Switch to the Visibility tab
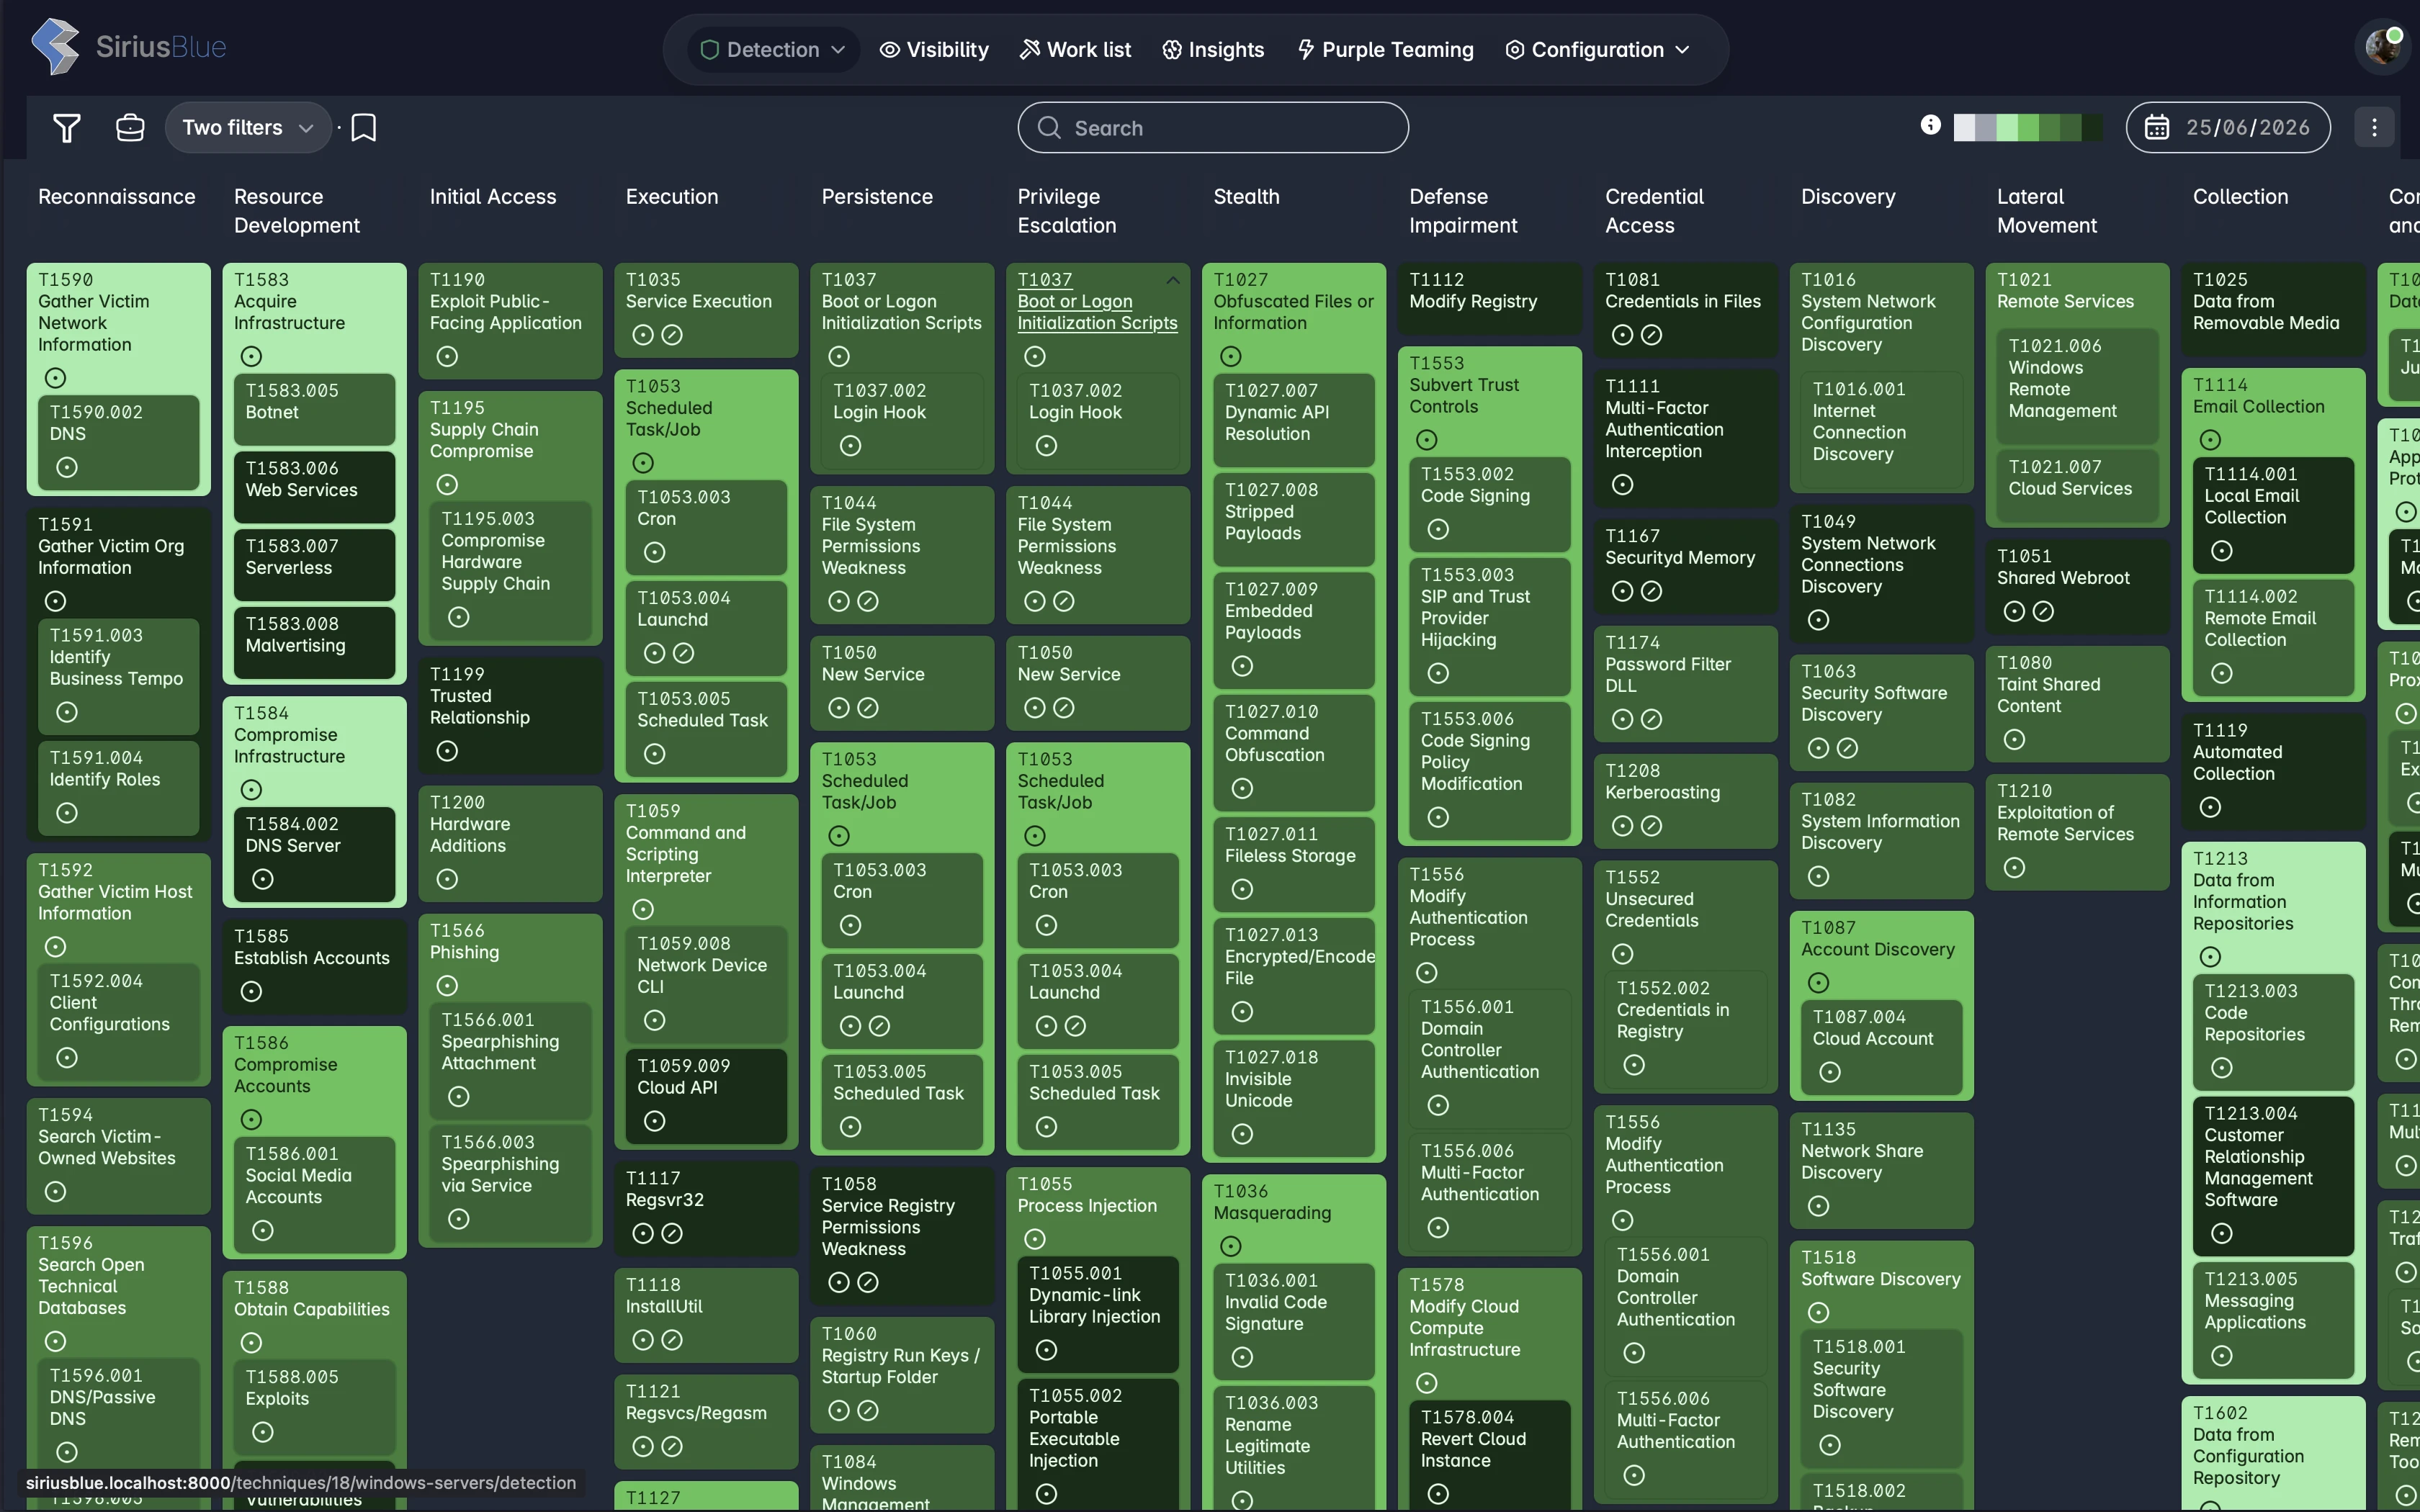The width and height of the screenshot is (2420, 1512). [x=934, y=50]
